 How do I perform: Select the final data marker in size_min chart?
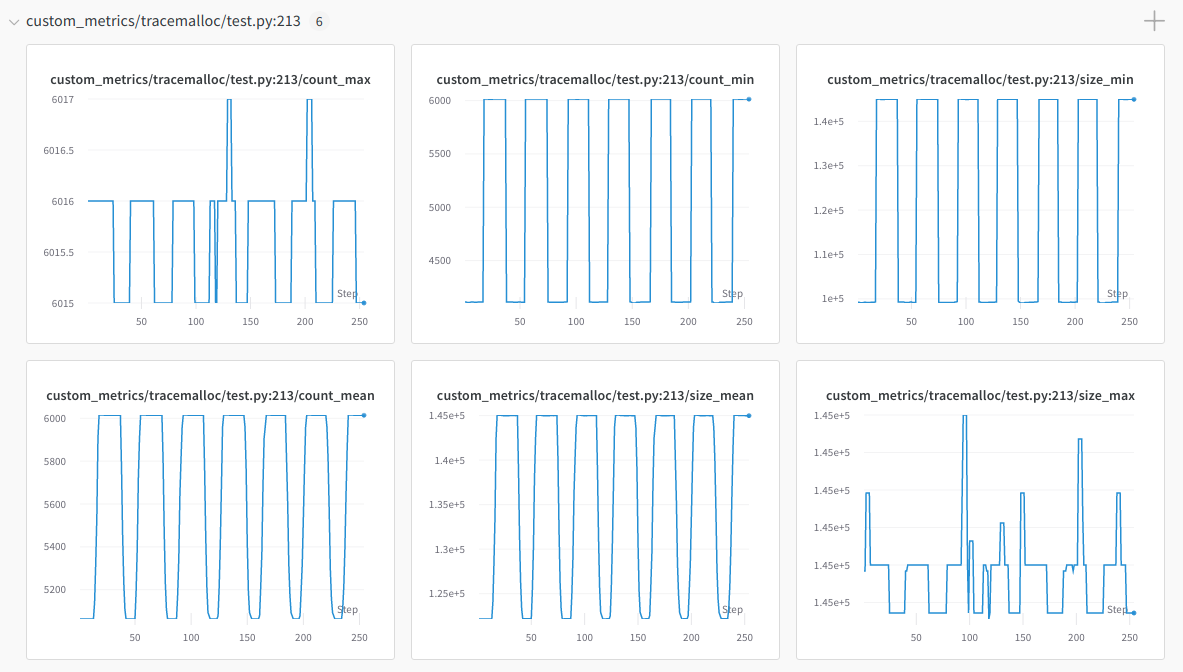pyautogui.click(x=1134, y=99)
